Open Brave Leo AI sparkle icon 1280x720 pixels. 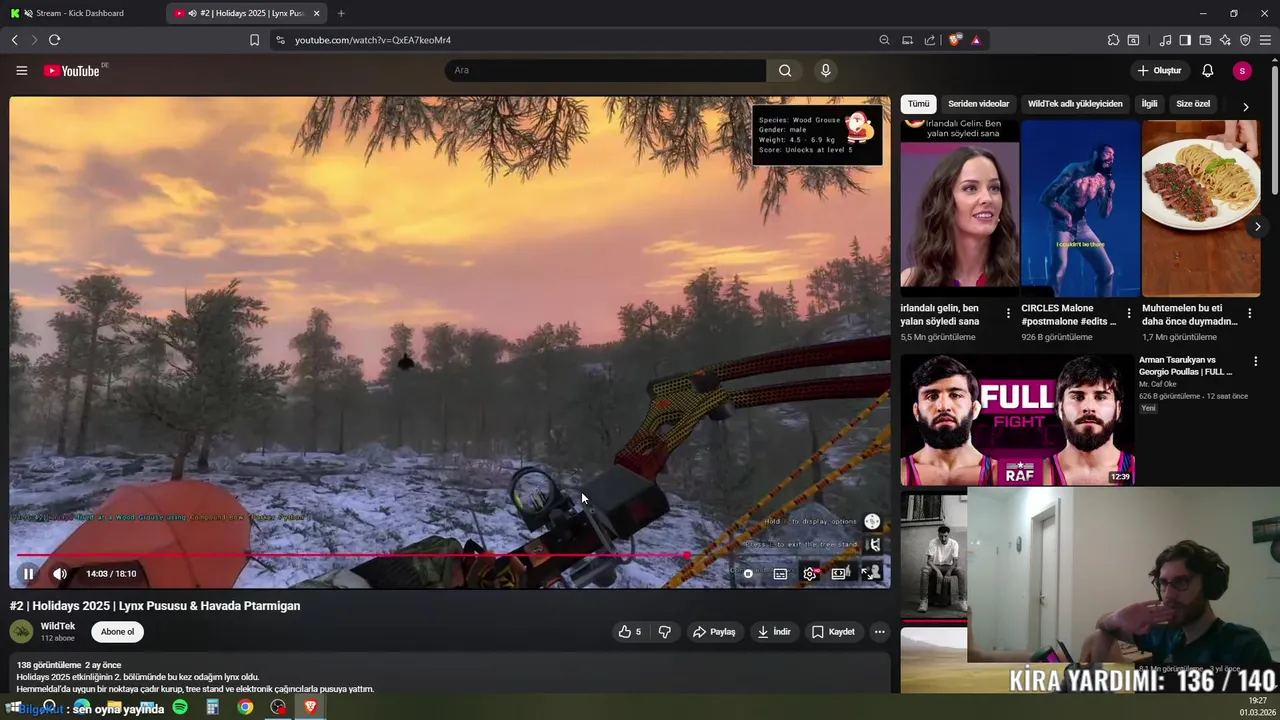1225,40
